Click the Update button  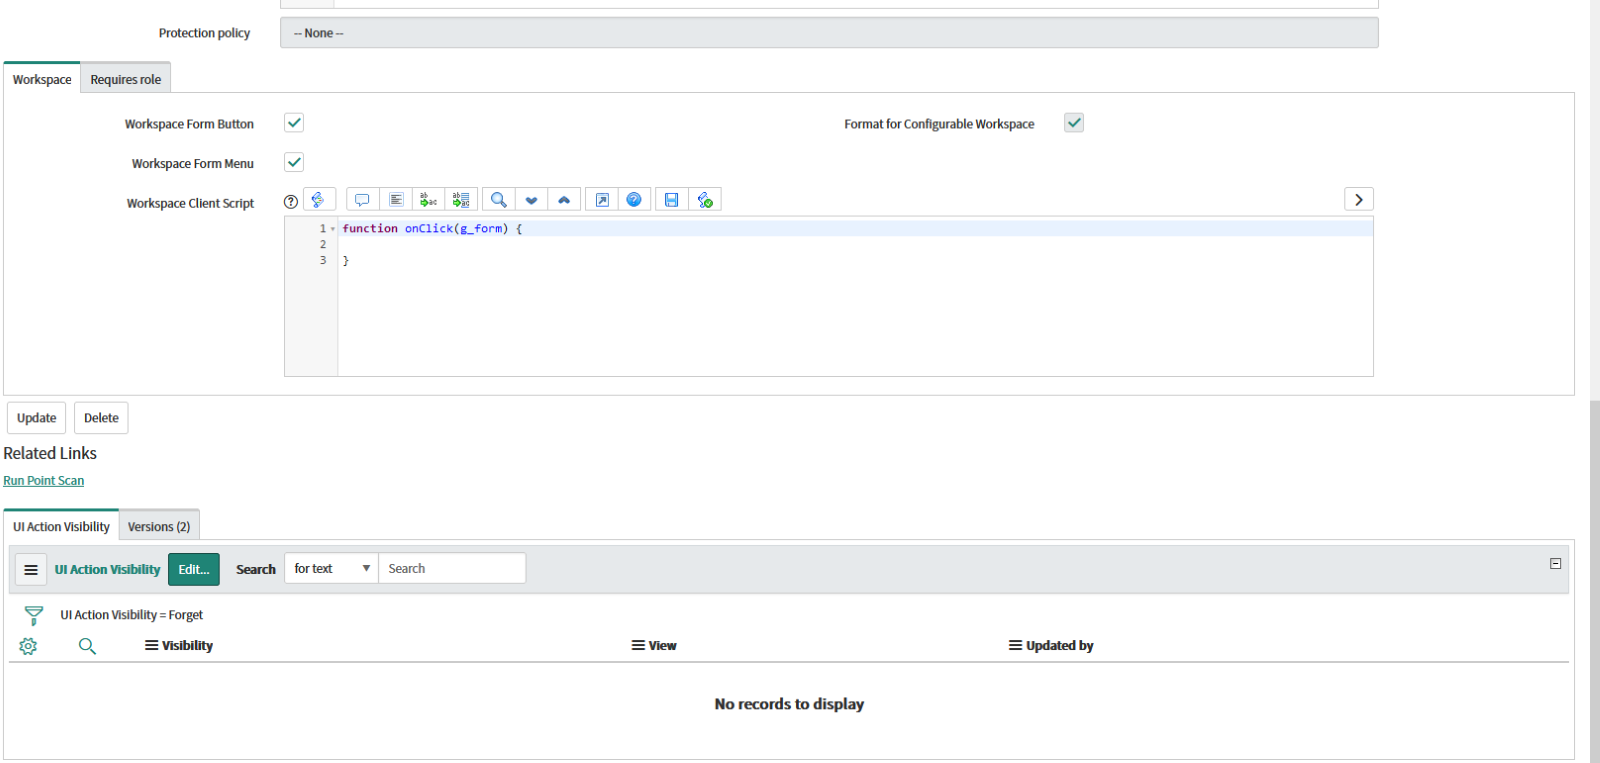[x=36, y=418]
